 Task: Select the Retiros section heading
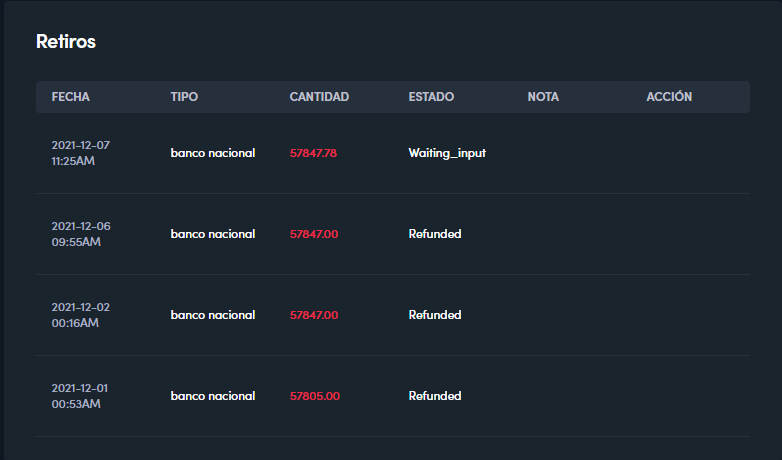(x=66, y=42)
